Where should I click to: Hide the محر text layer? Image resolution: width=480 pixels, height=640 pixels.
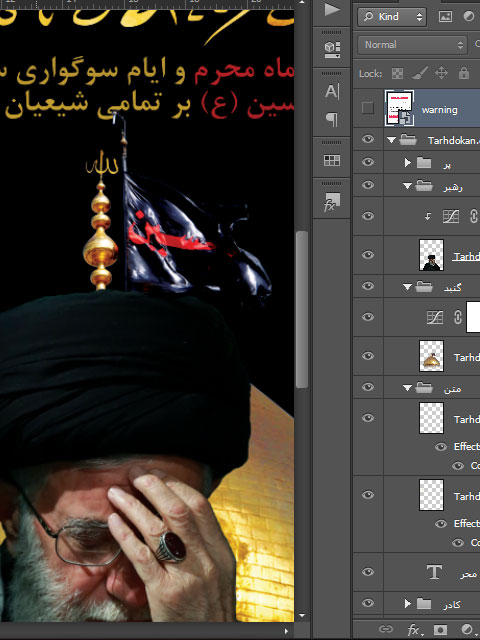368,572
